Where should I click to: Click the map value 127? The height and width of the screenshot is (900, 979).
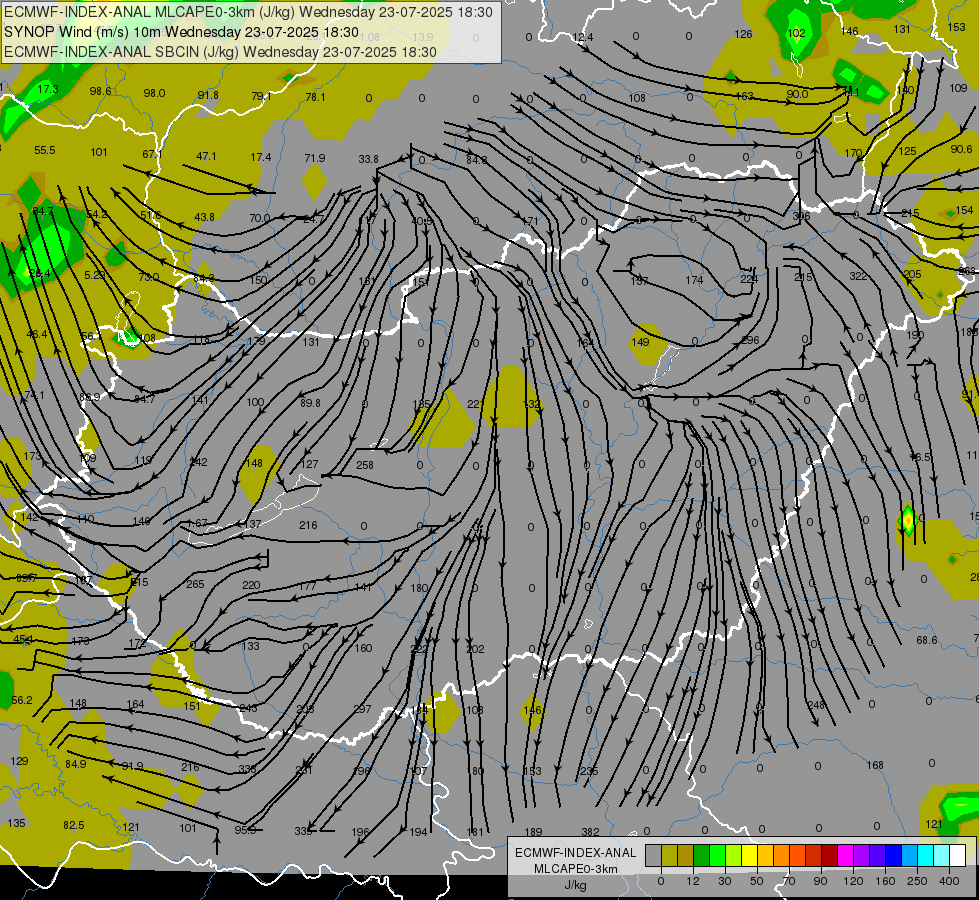click(309, 464)
